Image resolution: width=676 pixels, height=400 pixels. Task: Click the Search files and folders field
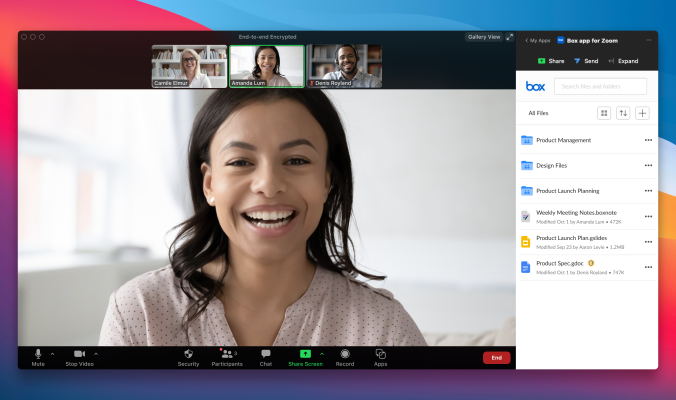[x=600, y=87]
